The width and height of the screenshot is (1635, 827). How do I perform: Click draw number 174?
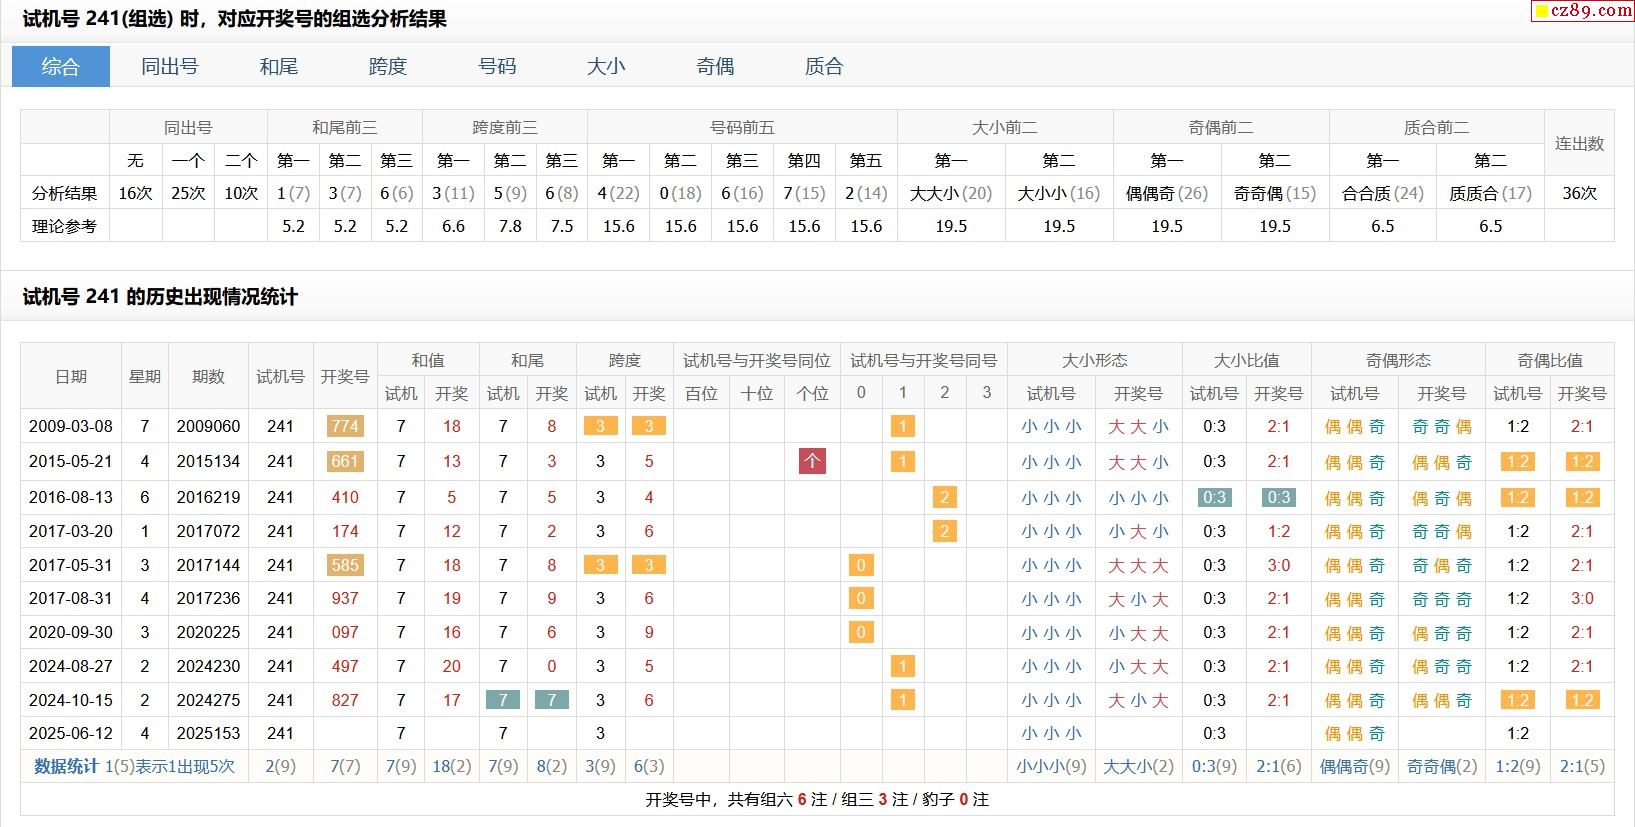tap(345, 531)
